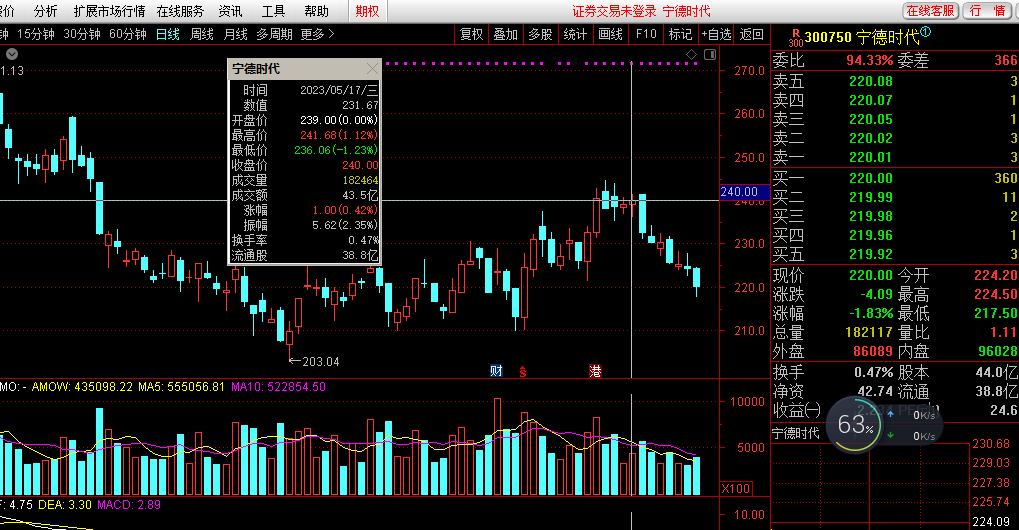1019x530 pixels.
Task: Click the 叠加 overlay toolbar button
Action: [x=505, y=34]
